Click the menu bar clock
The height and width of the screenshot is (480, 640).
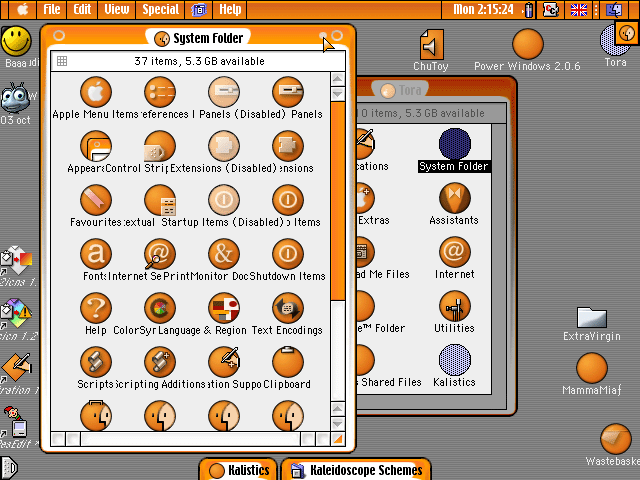point(483,9)
